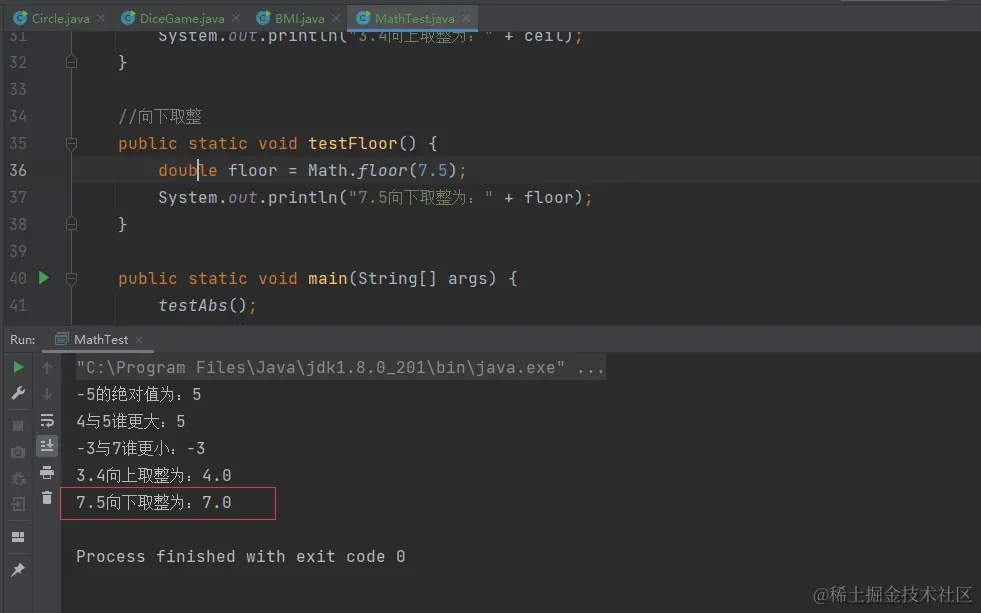Close the MathTest run tab

pyautogui.click(x=140, y=340)
